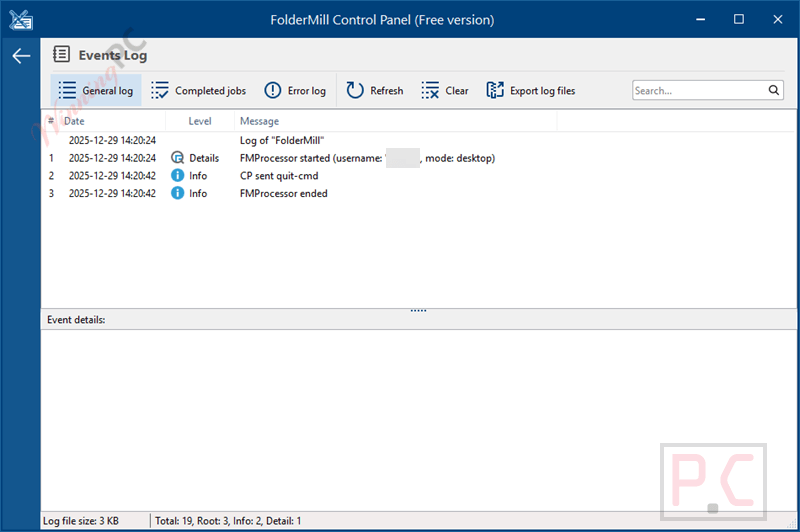
Task: Switch to the General log tab
Action: point(96,90)
